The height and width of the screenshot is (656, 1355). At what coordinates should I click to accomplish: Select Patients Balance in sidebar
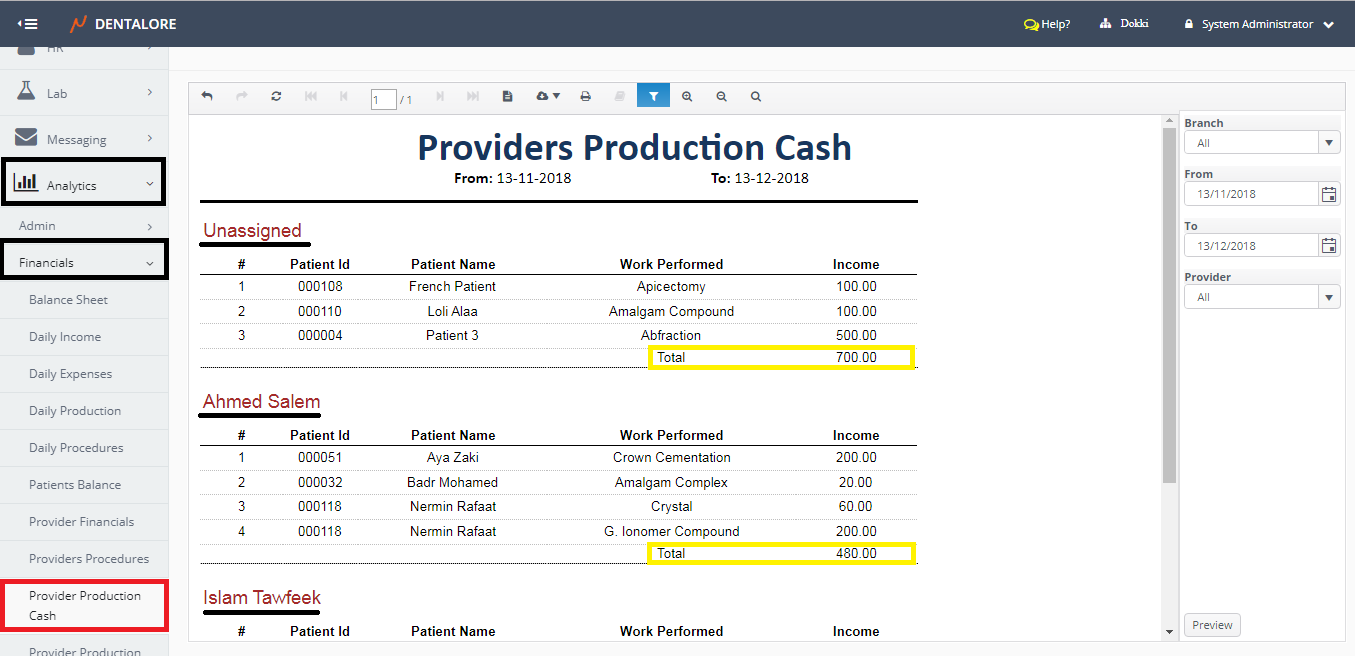[75, 485]
